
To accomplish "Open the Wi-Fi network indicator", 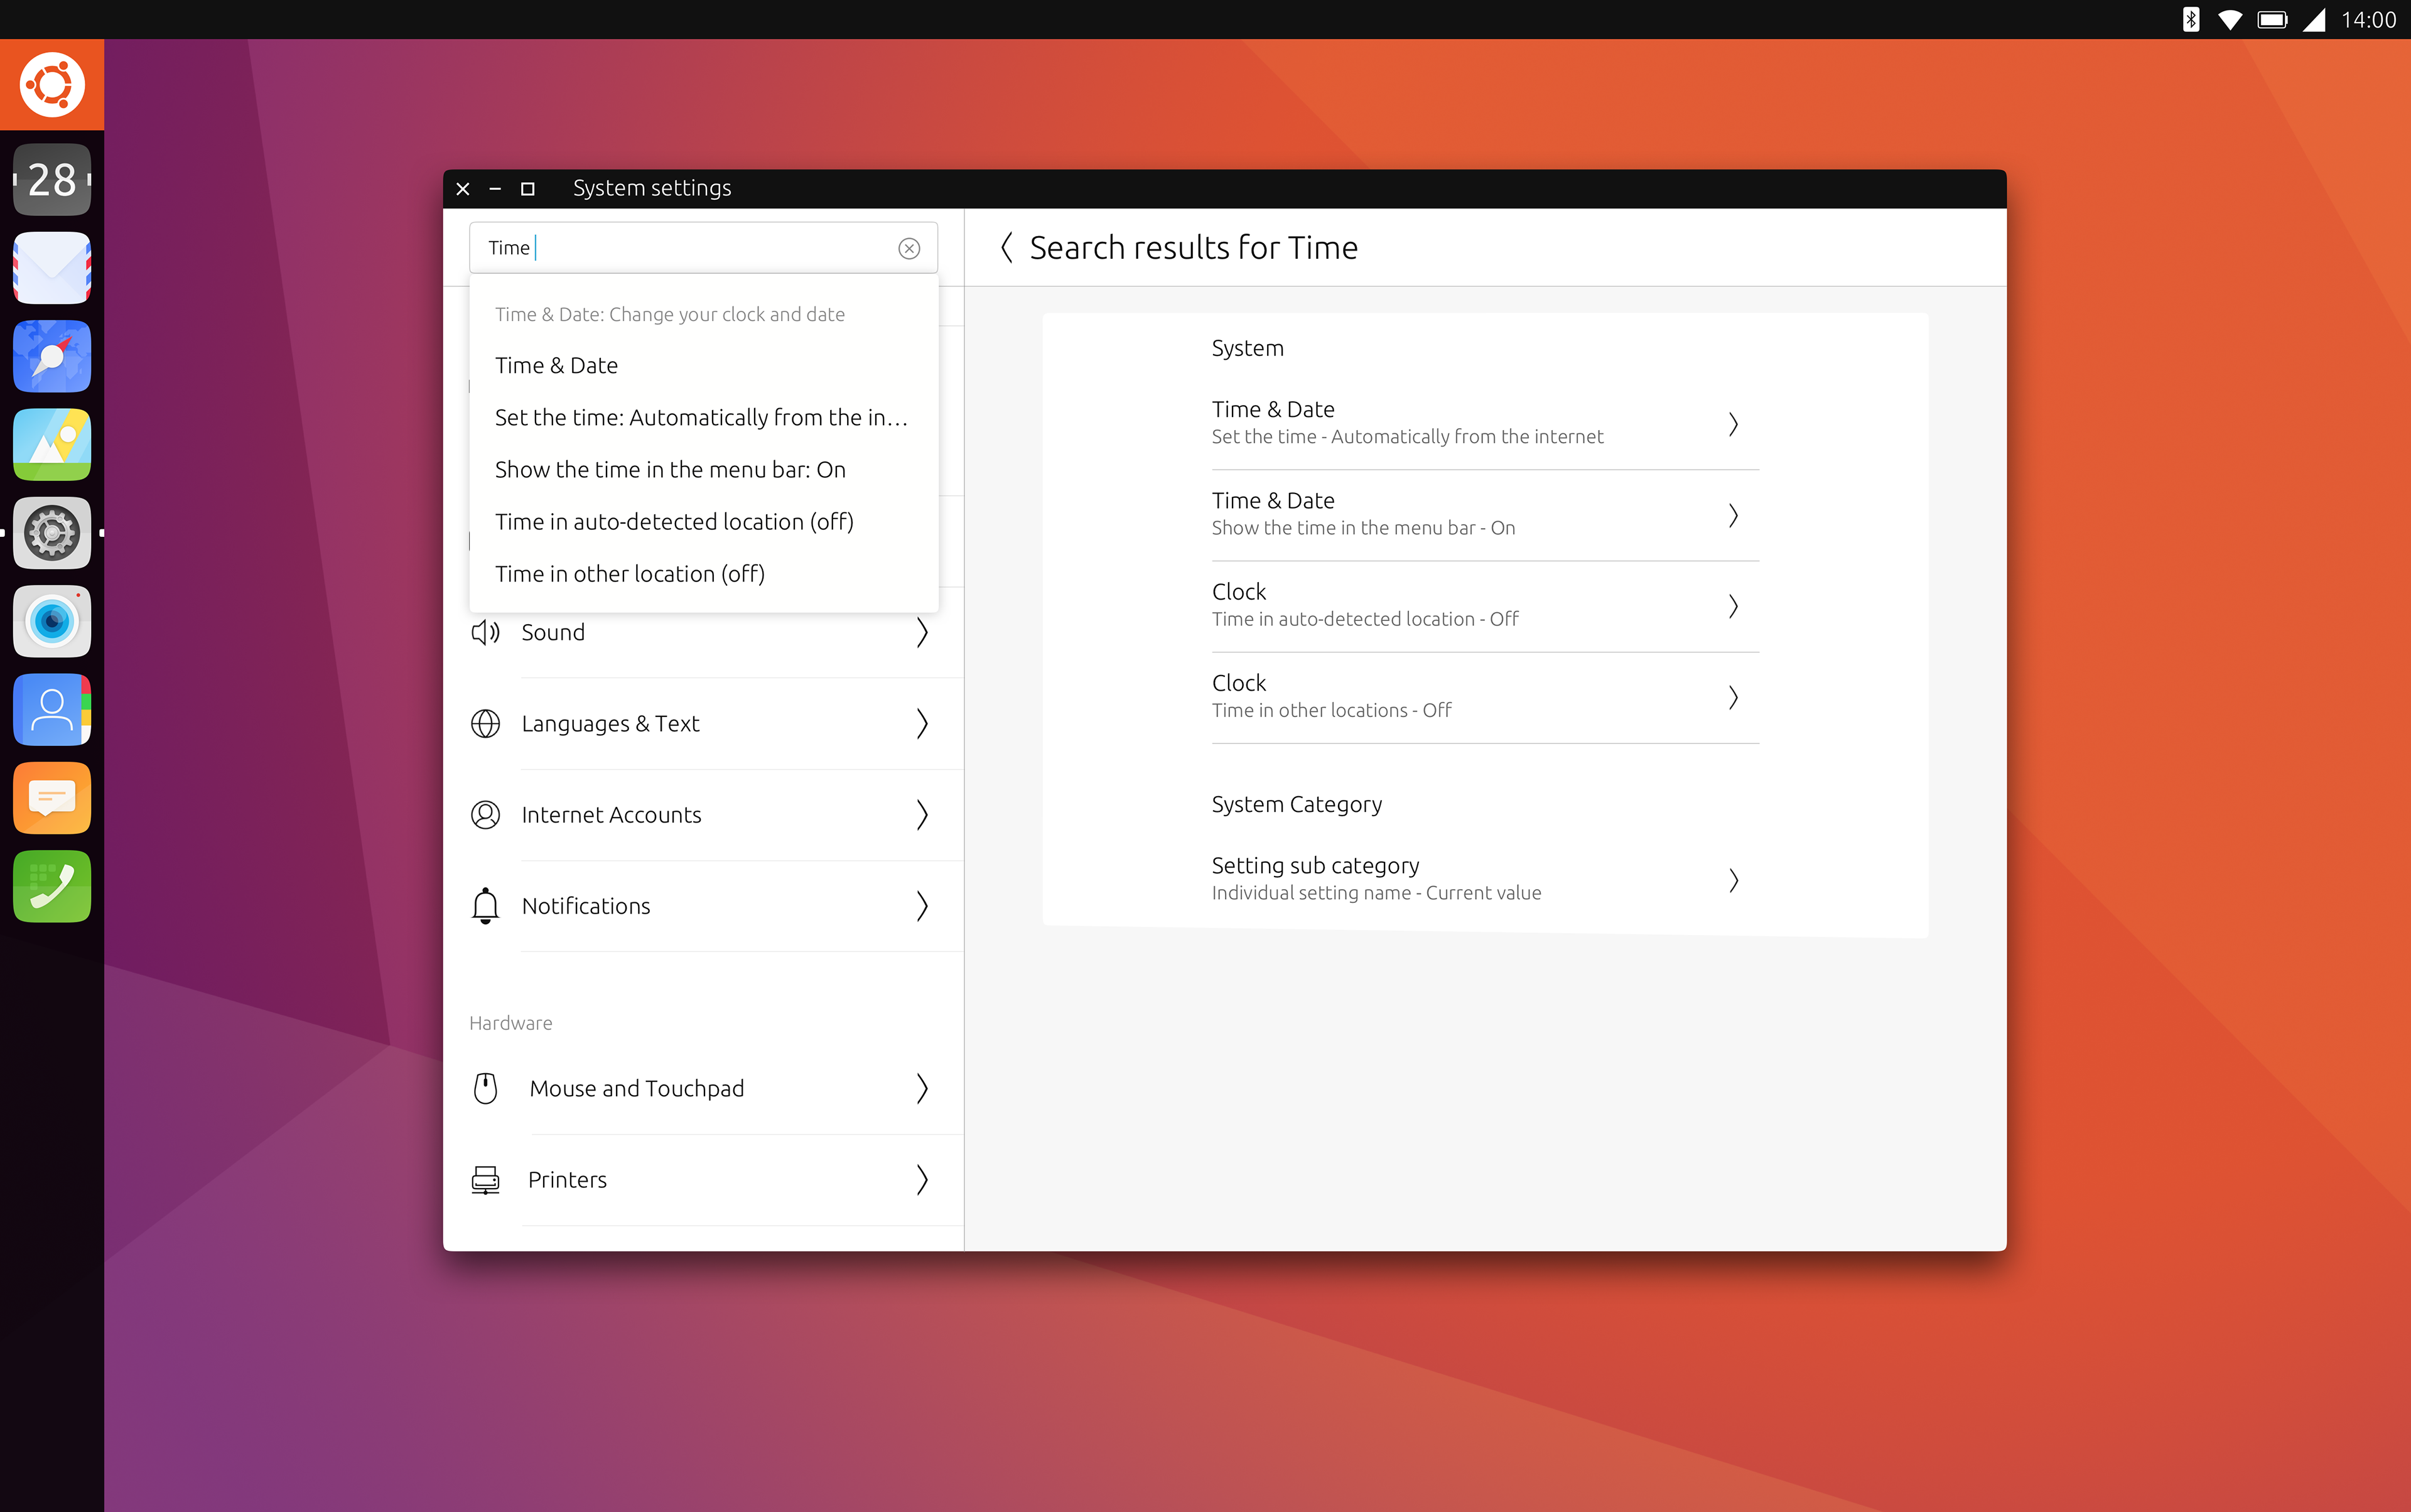I will click(2230, 20).
